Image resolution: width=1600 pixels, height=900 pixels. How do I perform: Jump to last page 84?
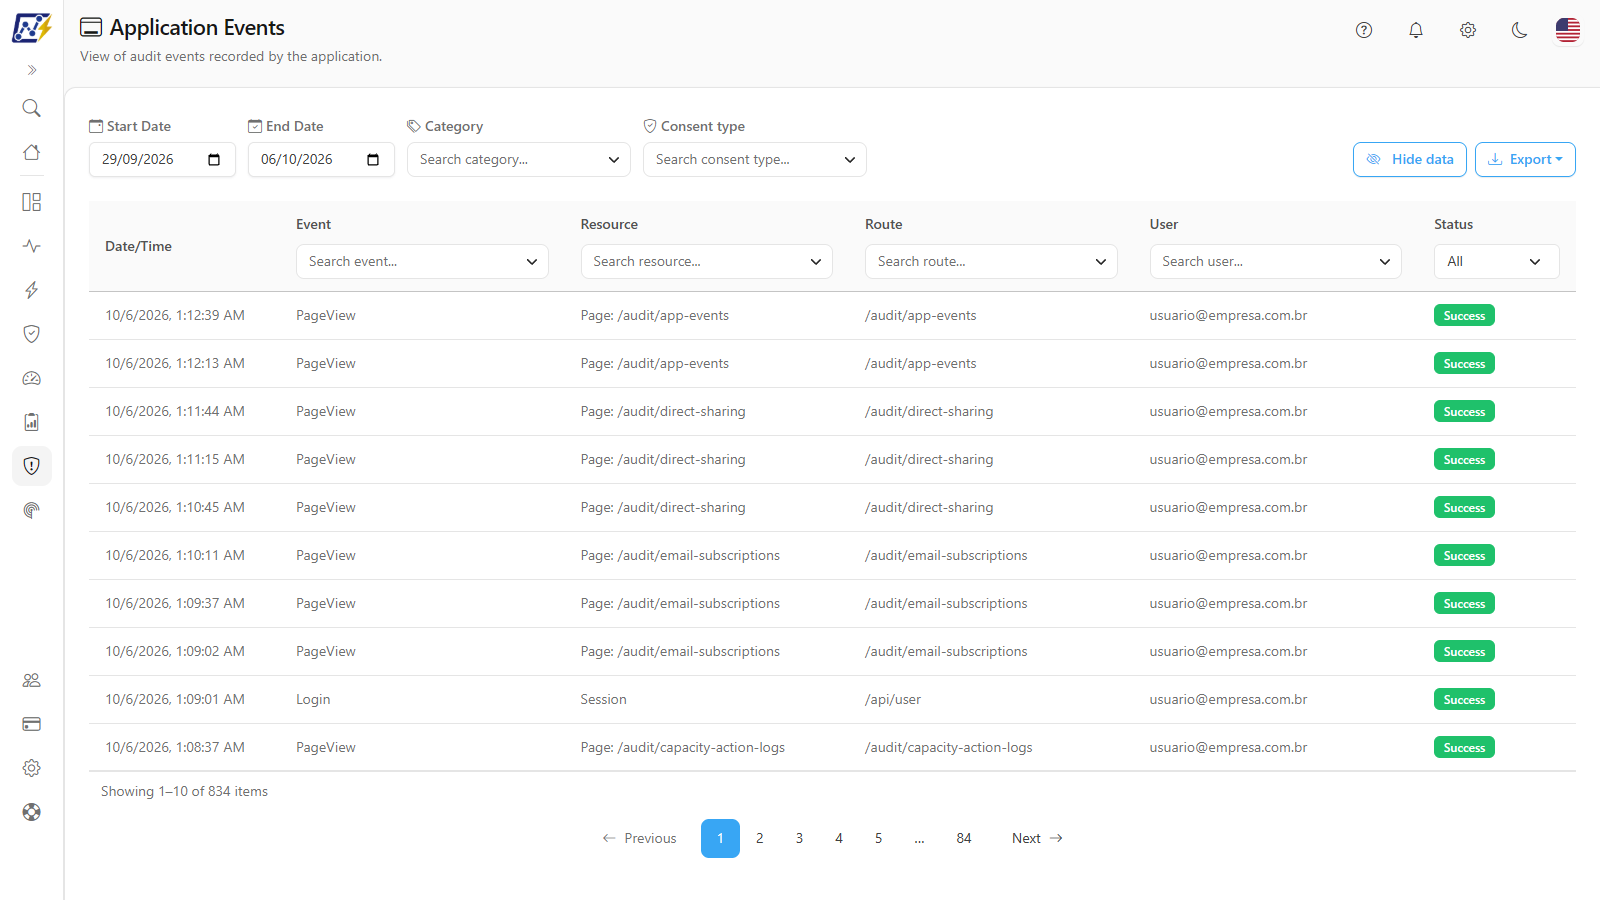[x=964, y=839]
